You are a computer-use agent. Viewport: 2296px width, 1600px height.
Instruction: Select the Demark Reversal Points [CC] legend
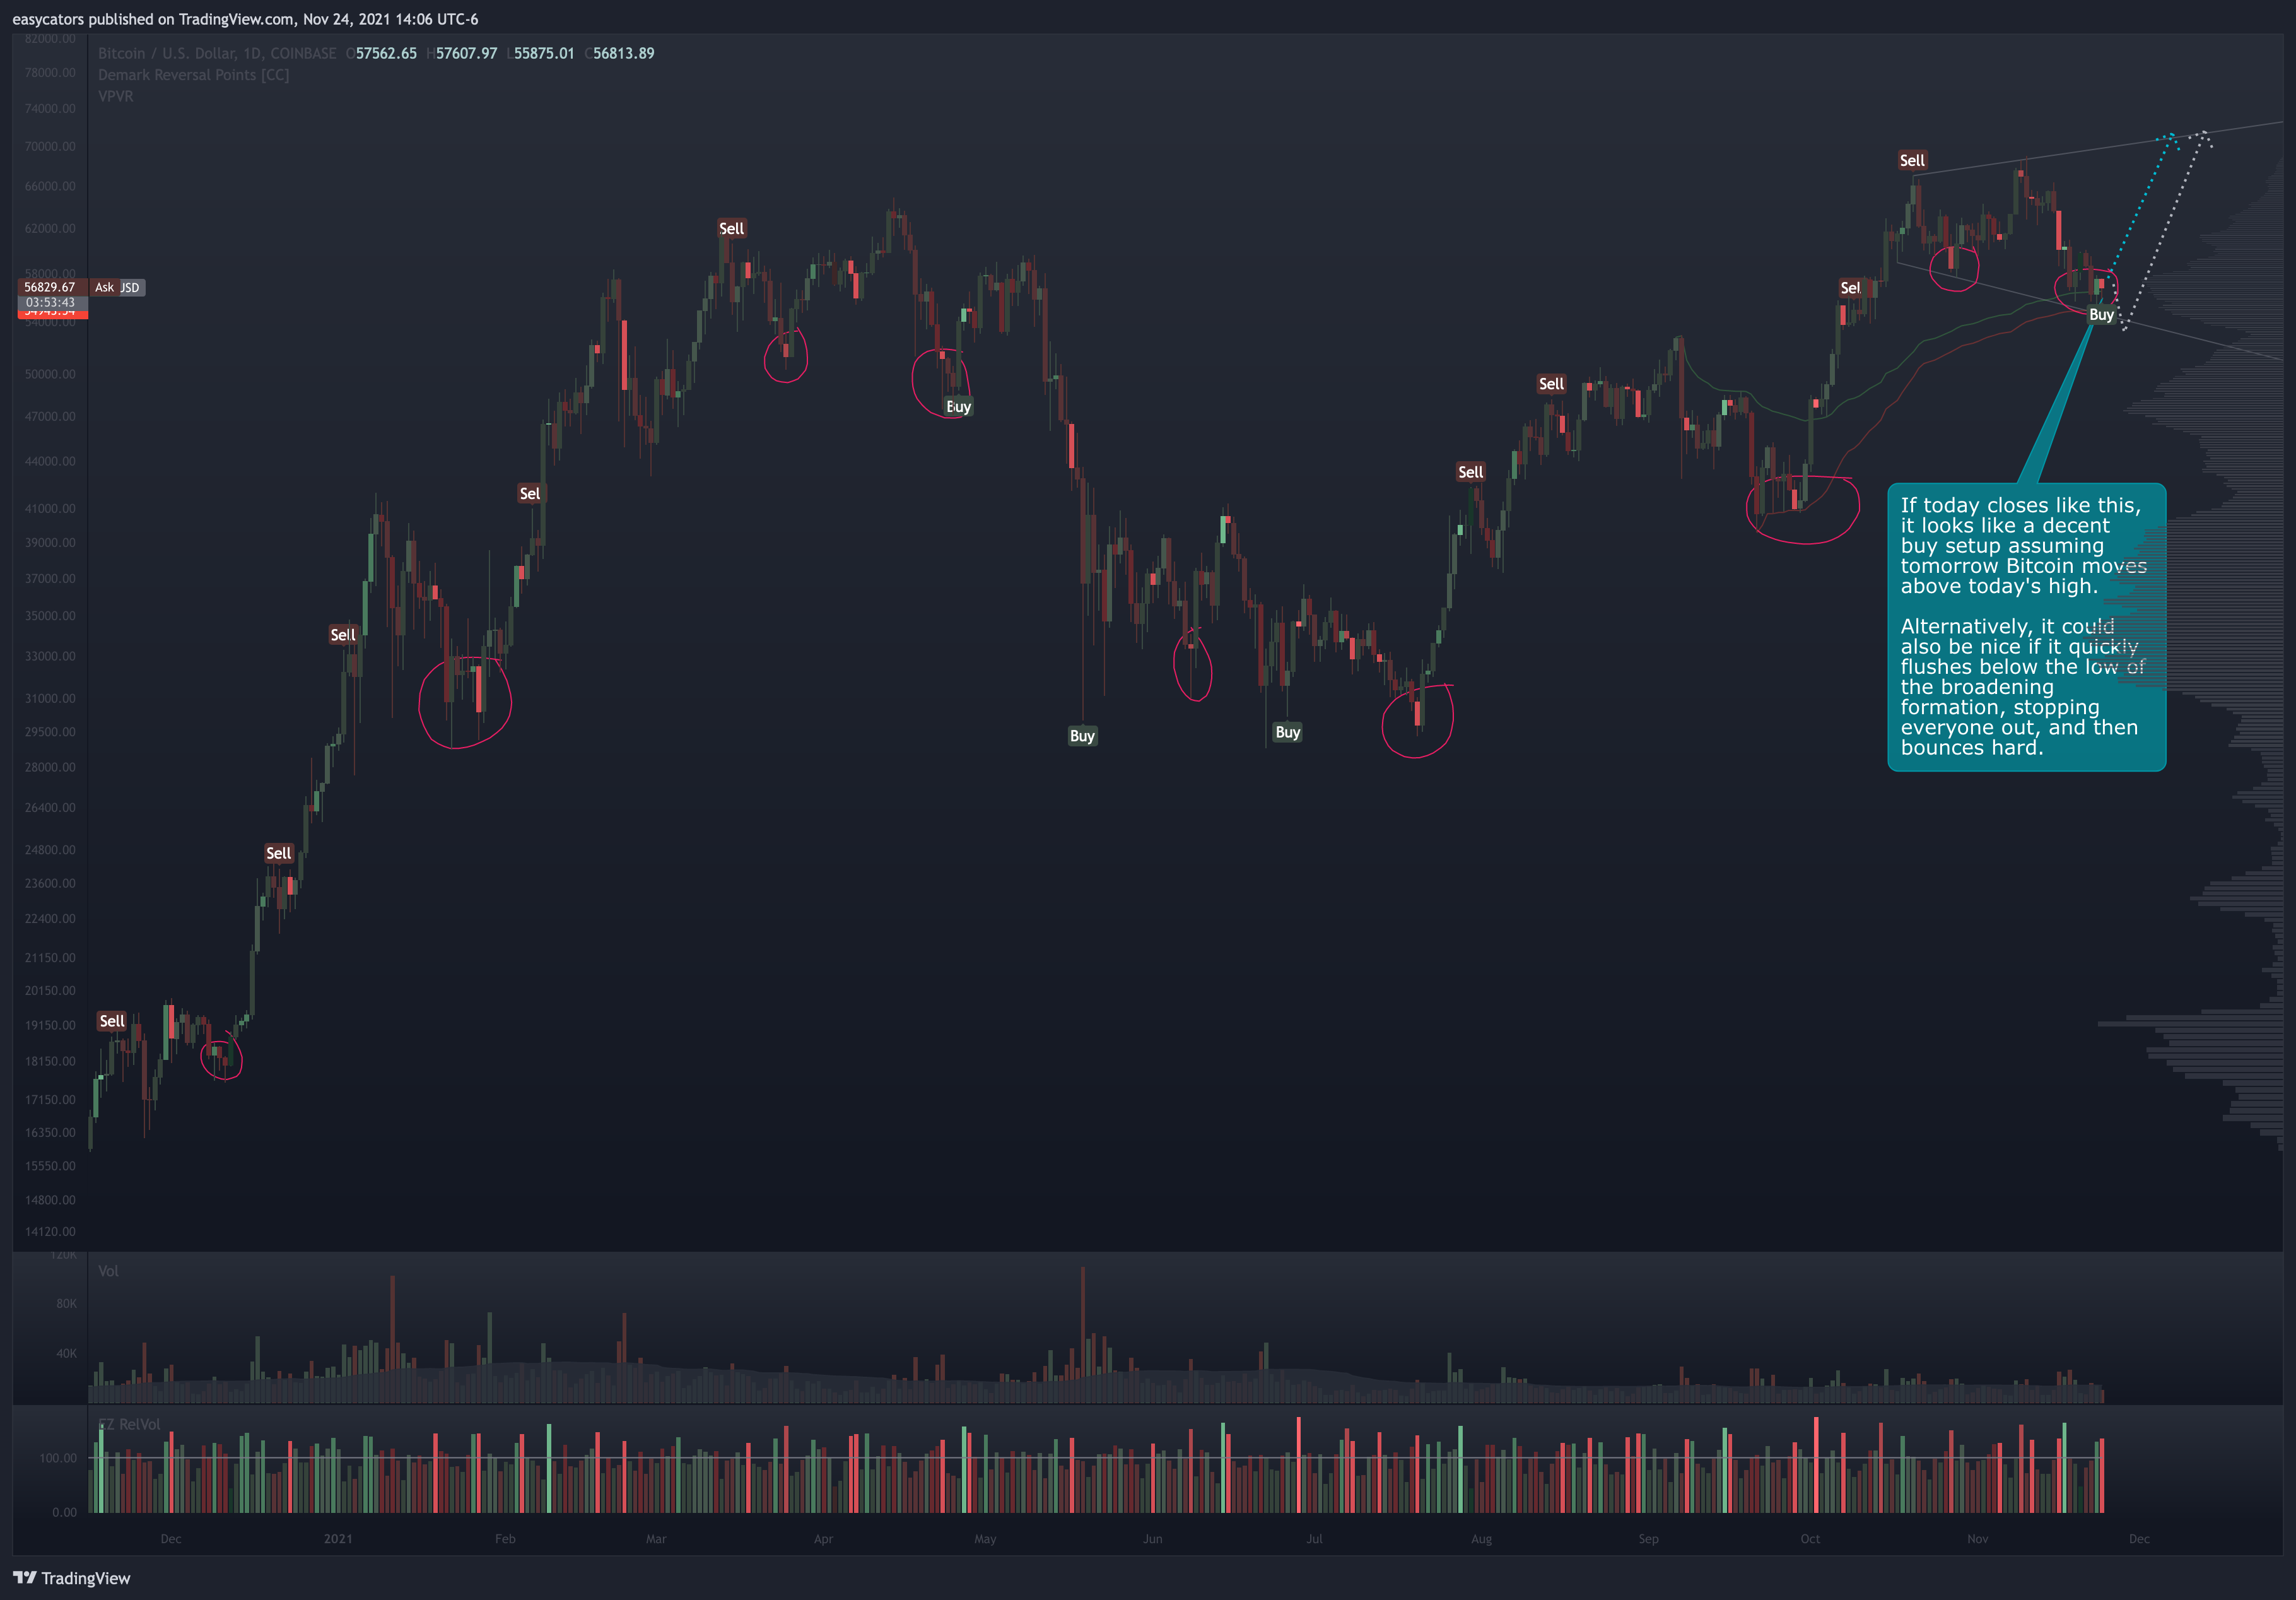[193, 75]
